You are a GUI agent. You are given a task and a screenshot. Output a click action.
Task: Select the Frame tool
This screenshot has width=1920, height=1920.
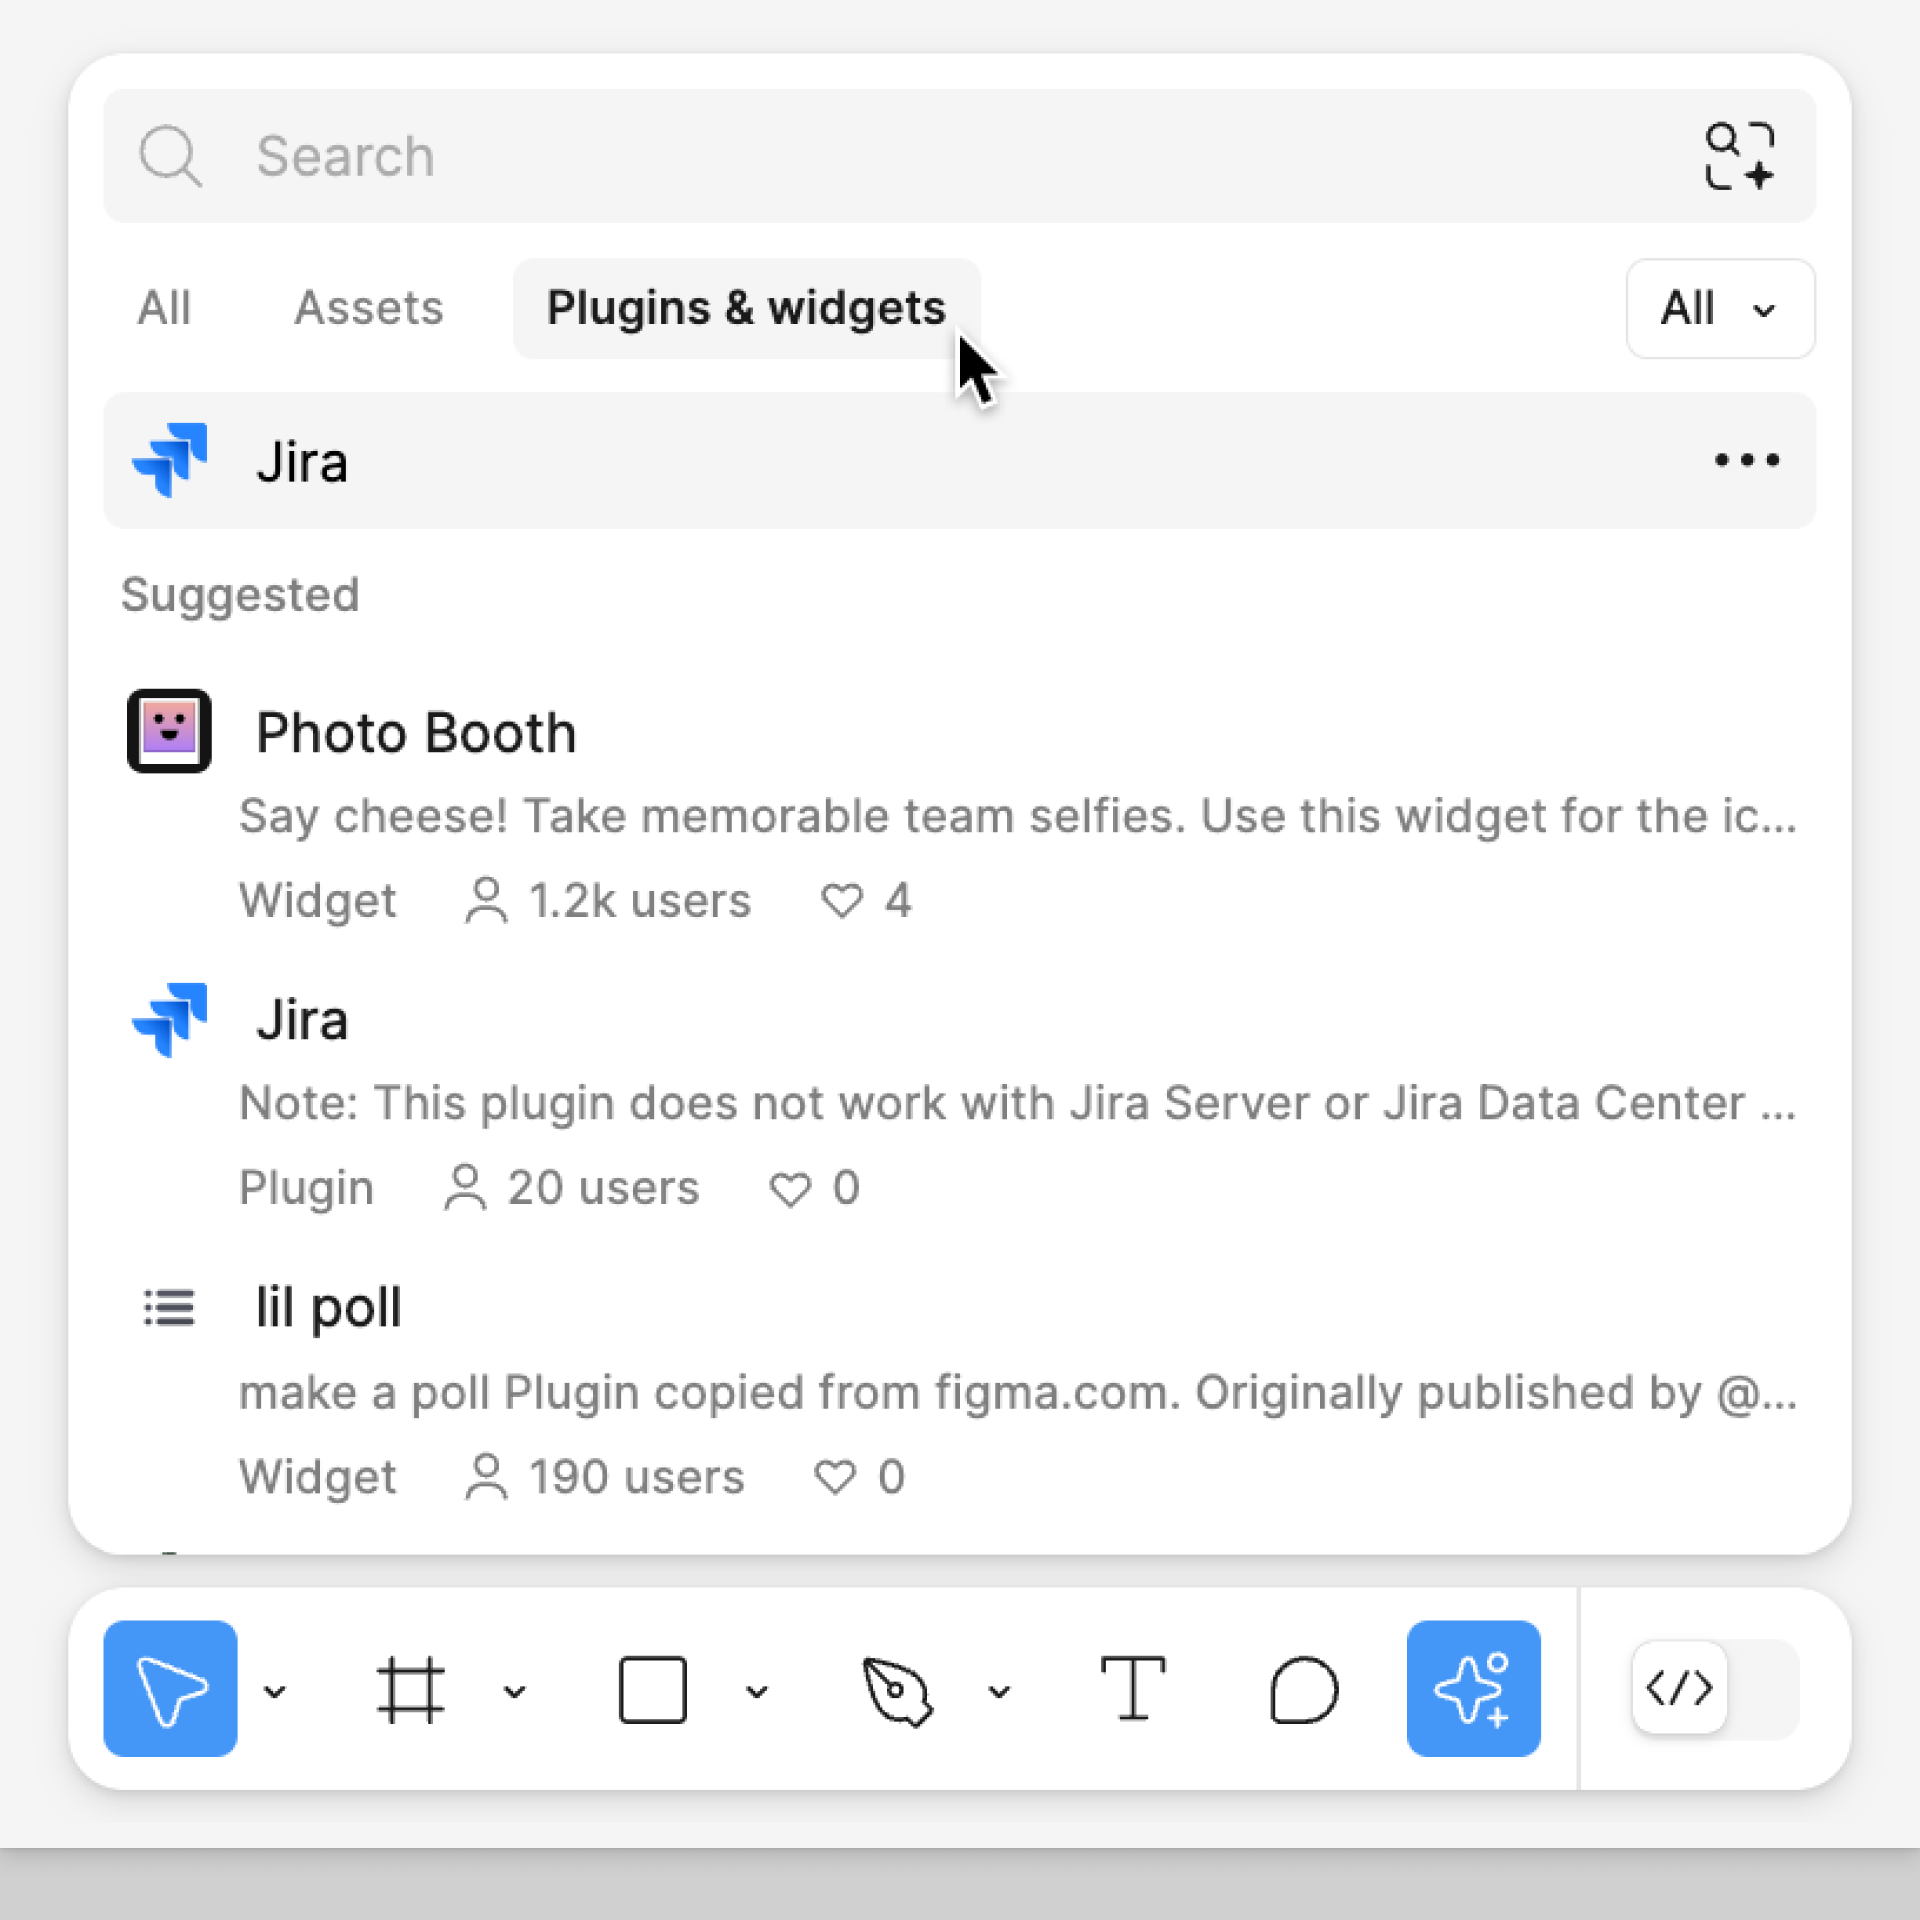point(410,1690)
